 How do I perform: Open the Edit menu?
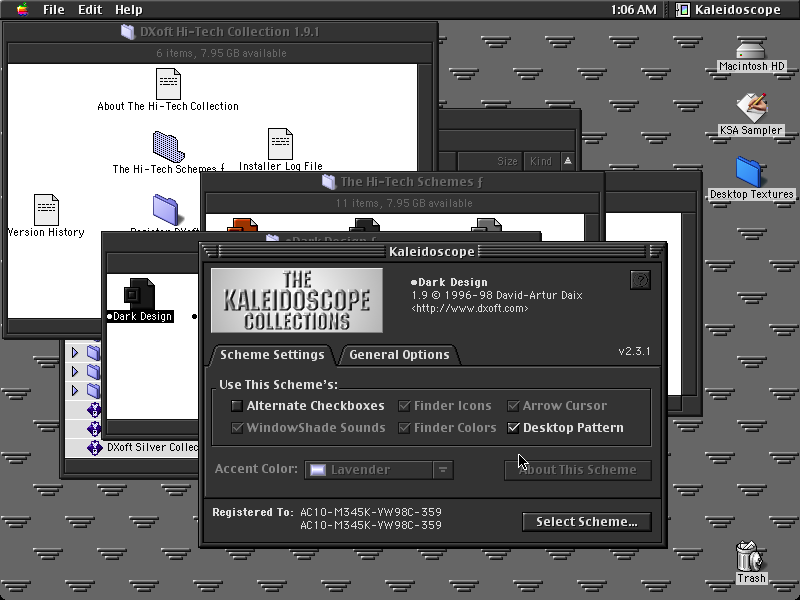[x=90, y=10]
